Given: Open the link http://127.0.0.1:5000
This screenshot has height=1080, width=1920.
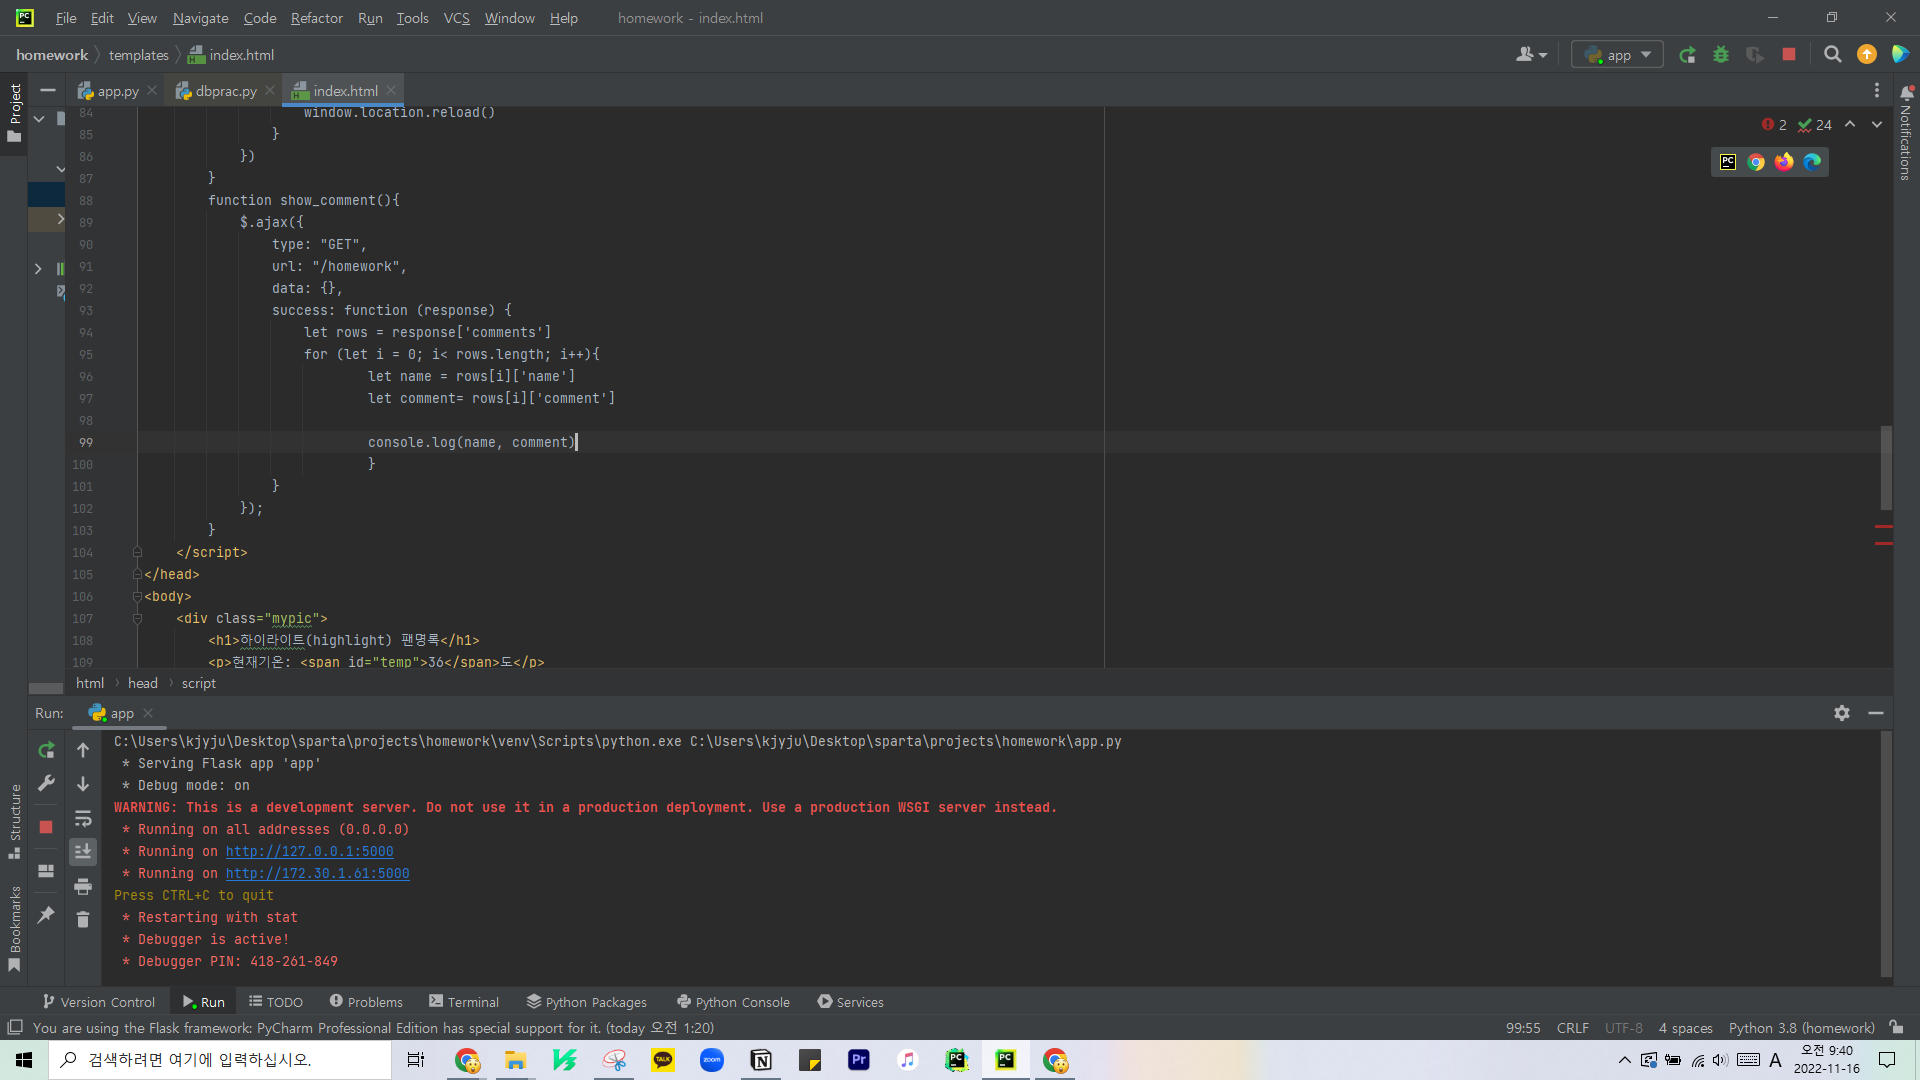Looking at the screenshot, I should [309, 852].
